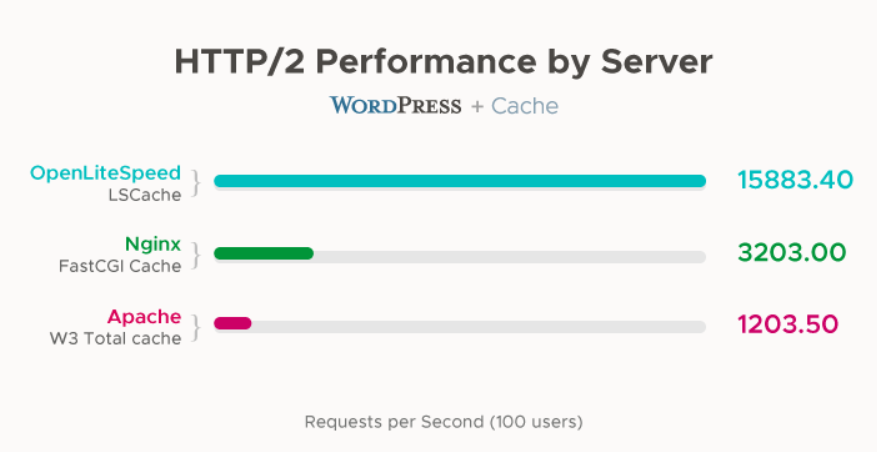Click the WordPress logo text

coord(395,105)
